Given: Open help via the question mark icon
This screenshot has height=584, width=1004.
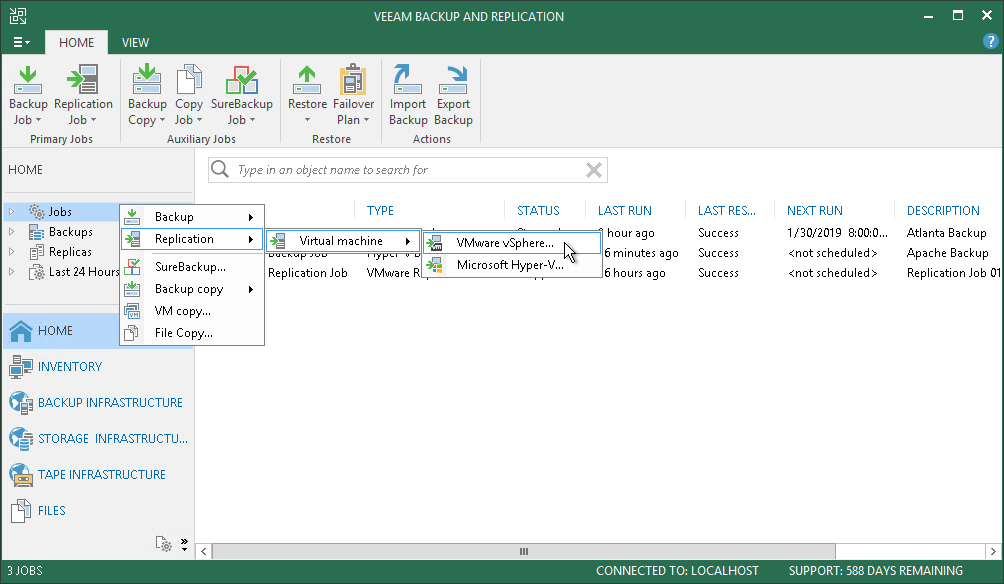Looking at the screenshot, I should pos(990,42).
